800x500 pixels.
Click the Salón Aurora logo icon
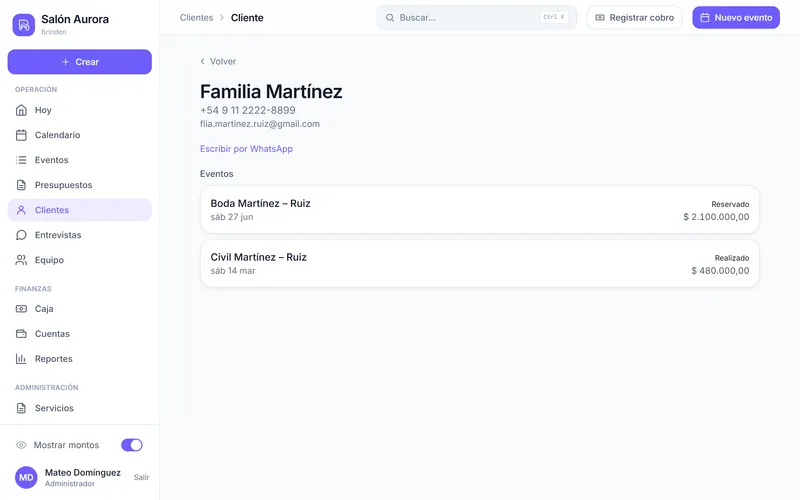23,24
